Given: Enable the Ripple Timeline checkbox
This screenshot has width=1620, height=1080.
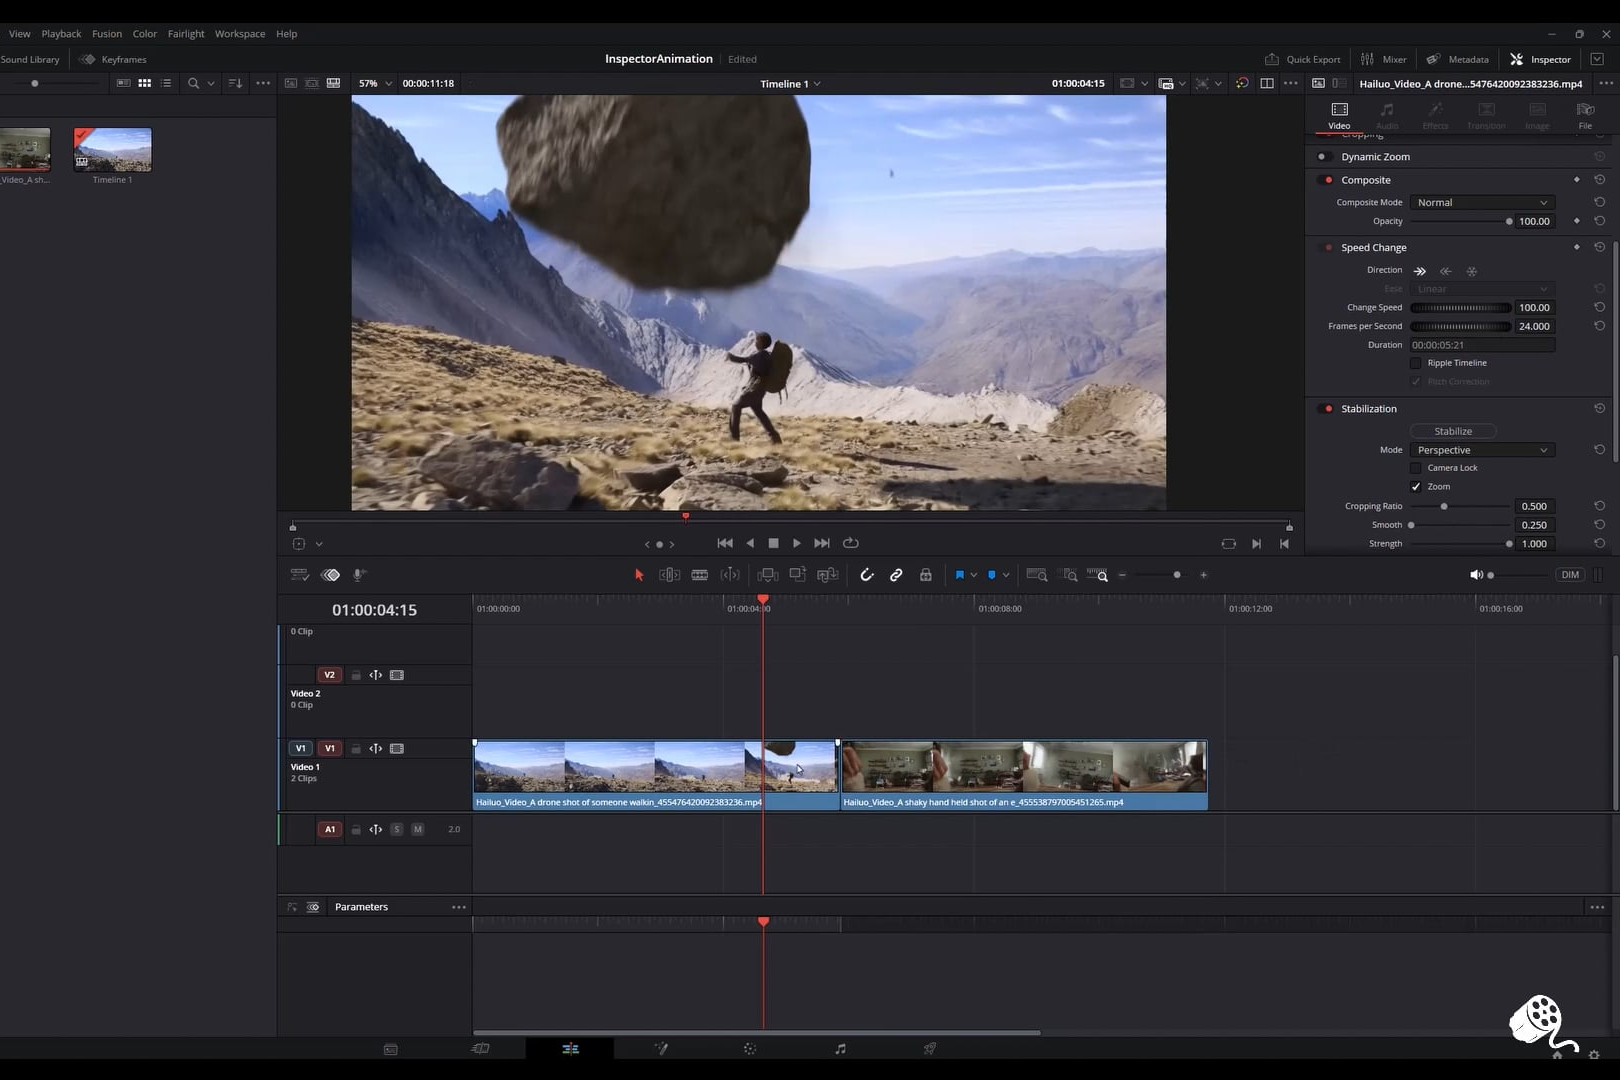Looking at the screenshot, I should pos(1416,363).
